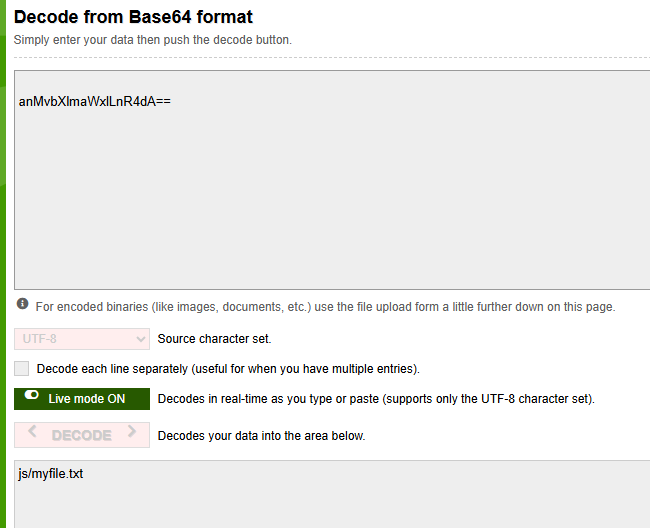Click the Simply enter your data instruction text

click(x=153, y=40)
